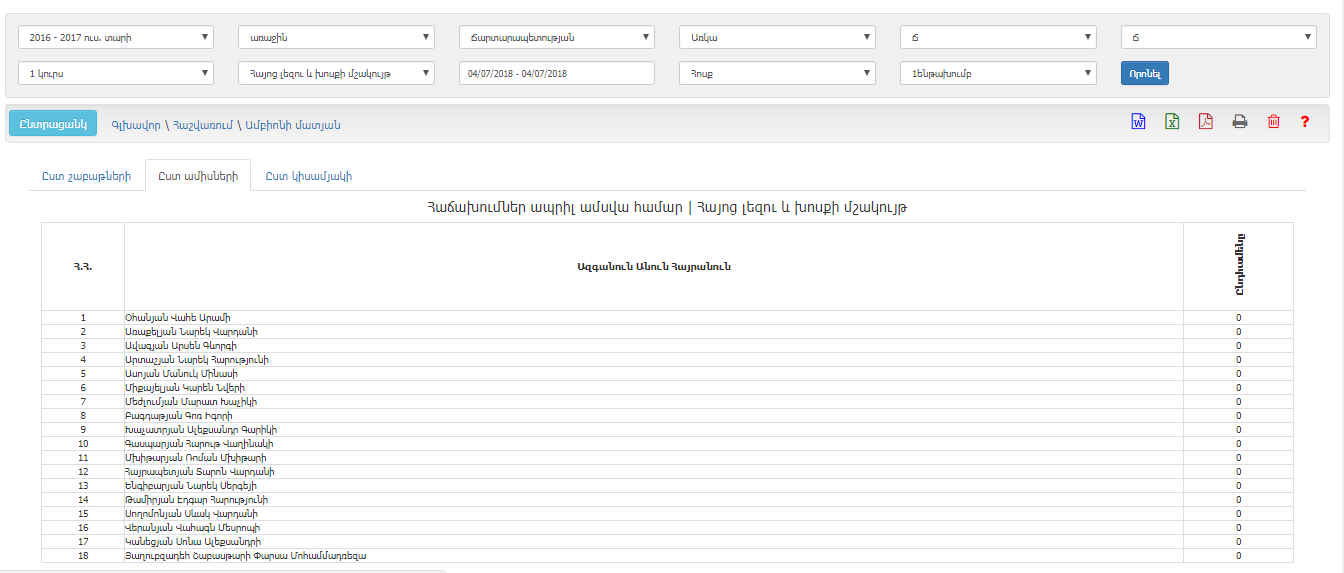The width and height of the screenshot is (1344, 573).
Task: Click the red trash delete icon
Action: [1273, 122]
